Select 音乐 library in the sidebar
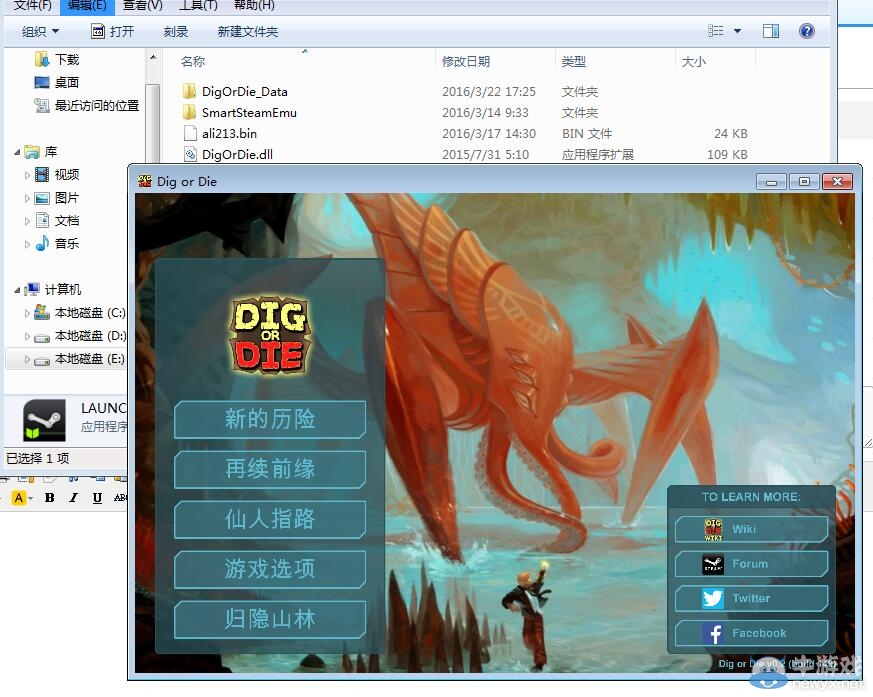 [67, 244]
